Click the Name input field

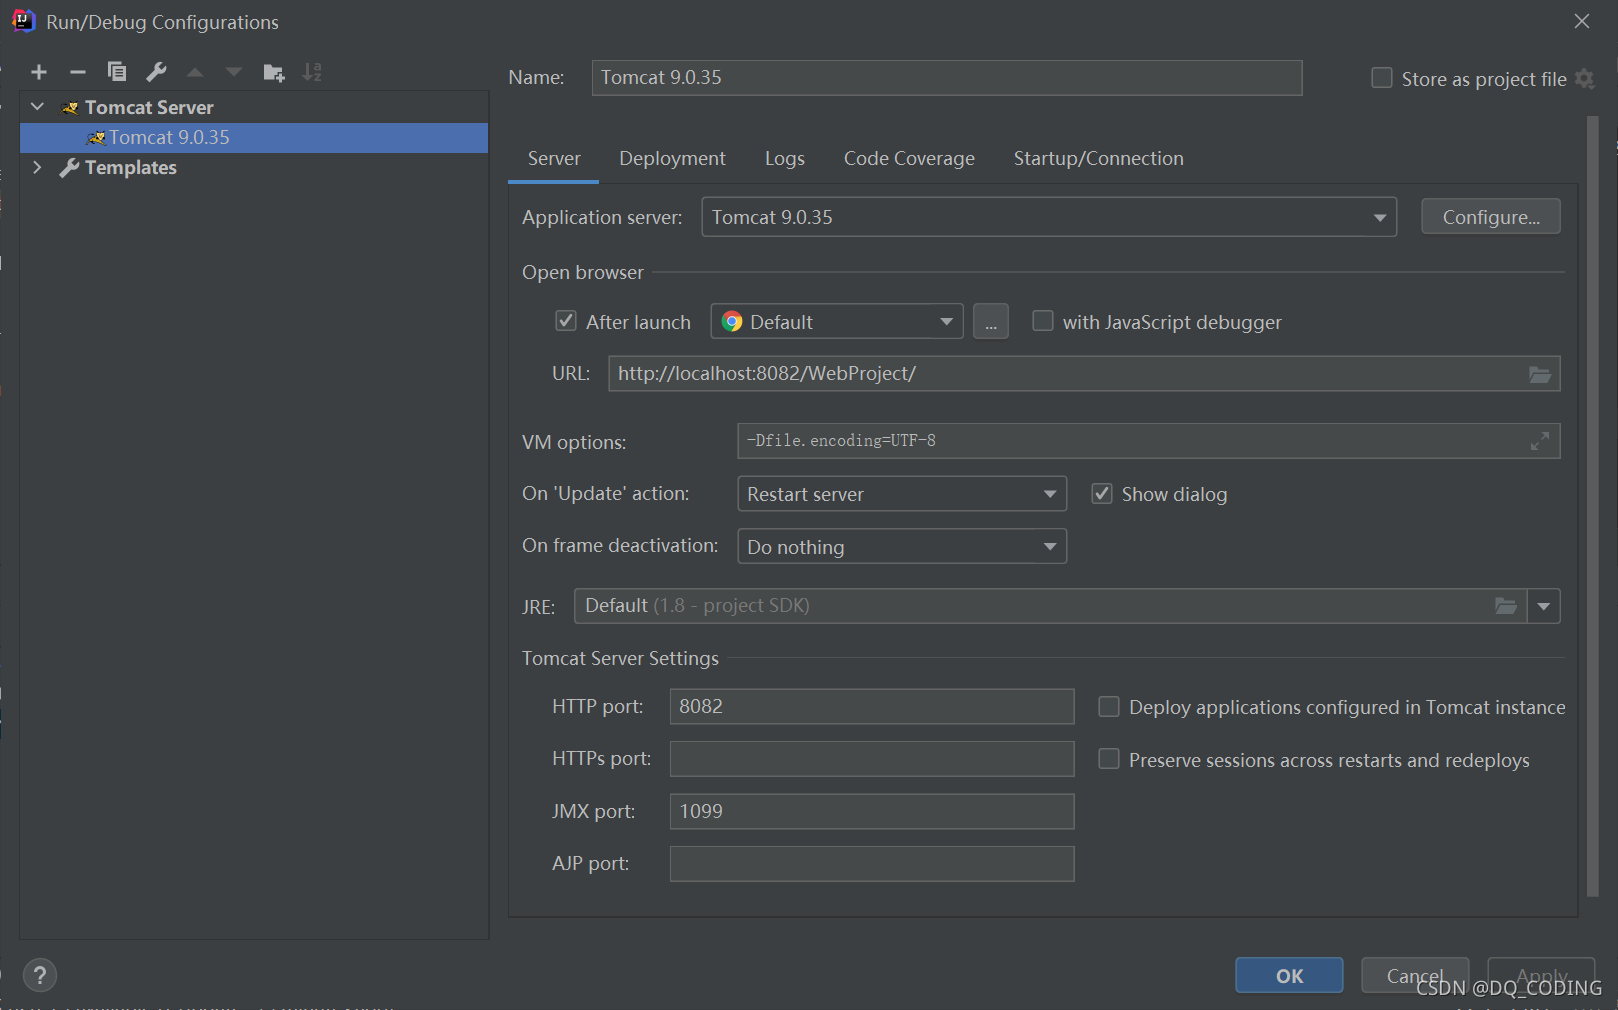click(x=947, y=78)
